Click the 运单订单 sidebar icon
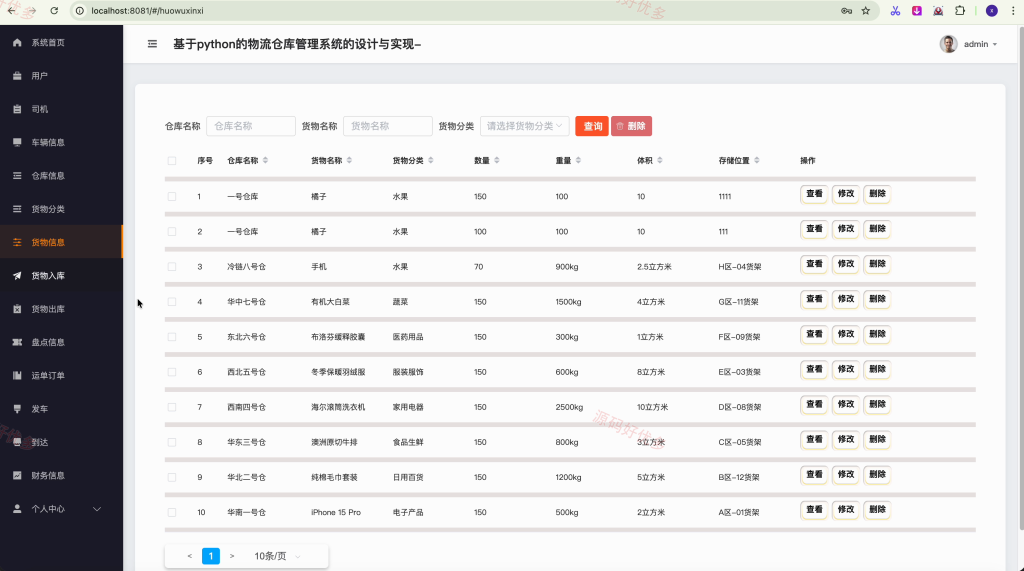This screenshot has width=1024, height=571. 17,376
